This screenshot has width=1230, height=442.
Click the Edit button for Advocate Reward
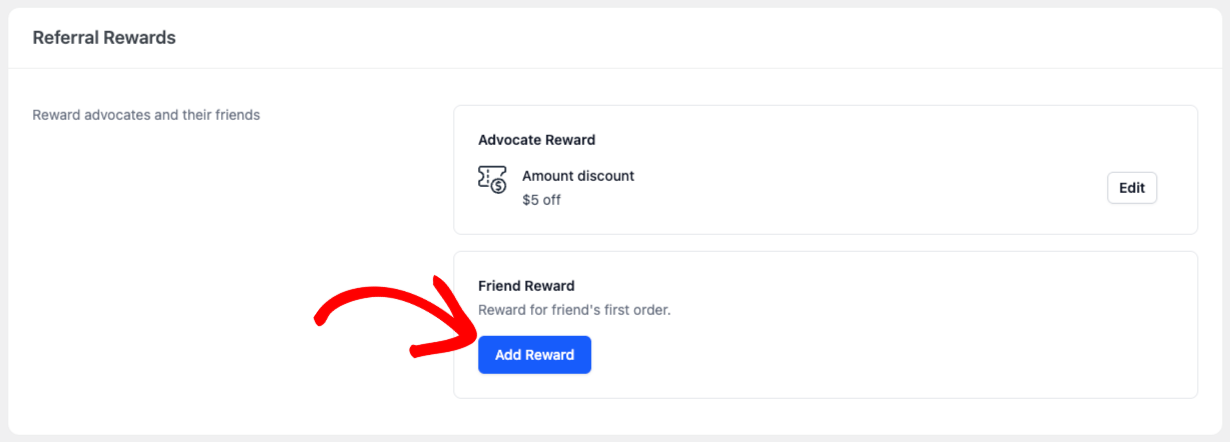pyautogui.click(x=1131, y=188)
